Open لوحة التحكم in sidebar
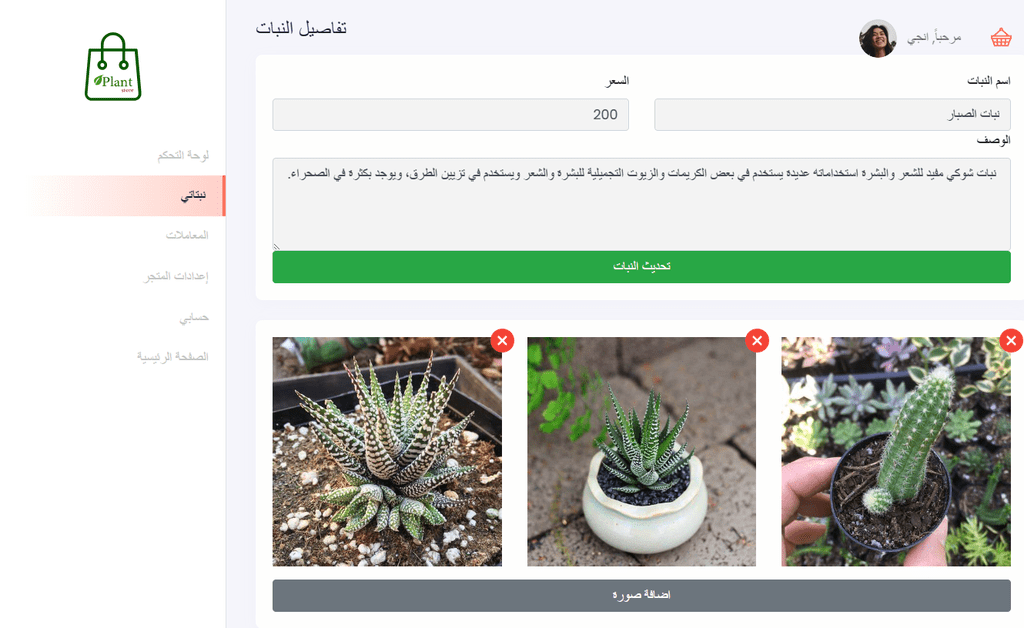Screen dimensions: 1024x628 tap(183, 155)
